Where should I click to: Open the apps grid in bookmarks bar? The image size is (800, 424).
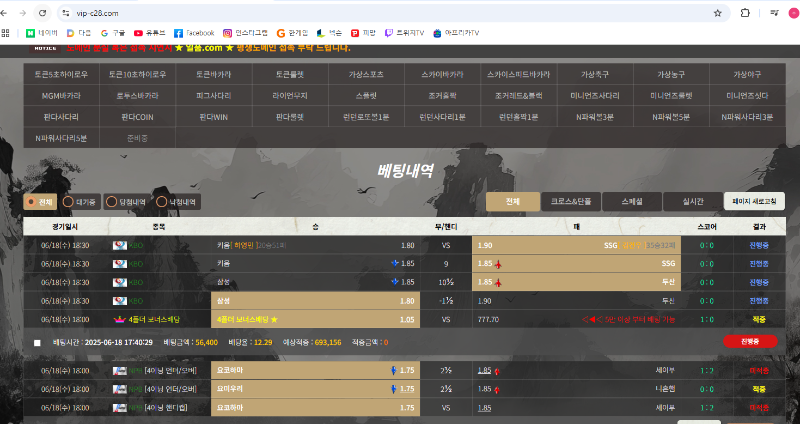(x=6, y=33)
